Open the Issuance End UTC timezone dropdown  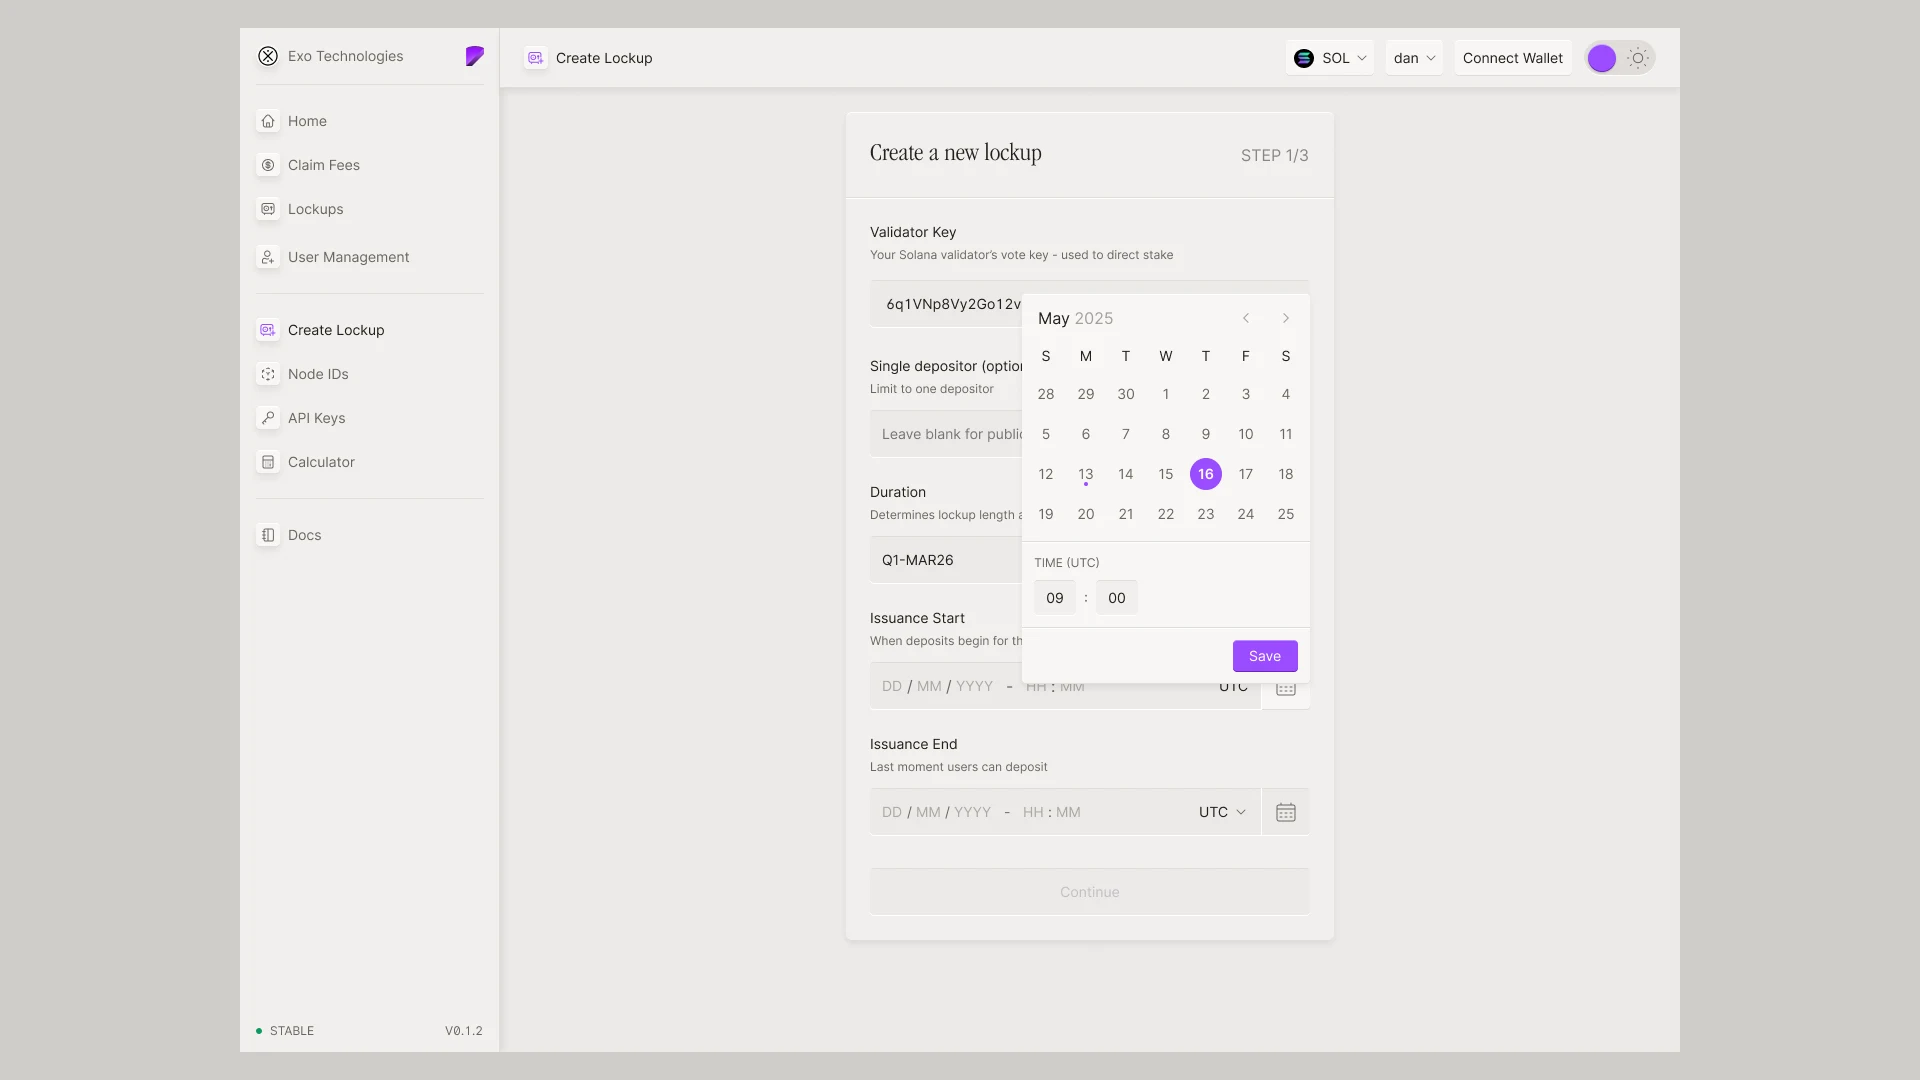pos(1222,812)
